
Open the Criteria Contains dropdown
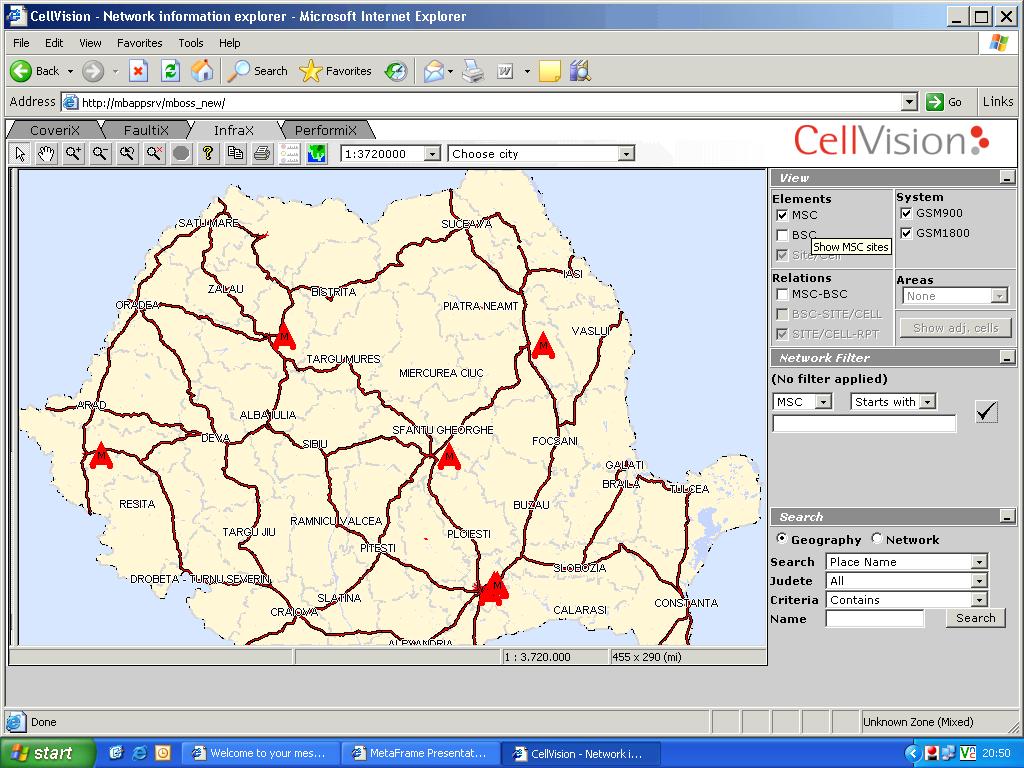tap(978, 600)
